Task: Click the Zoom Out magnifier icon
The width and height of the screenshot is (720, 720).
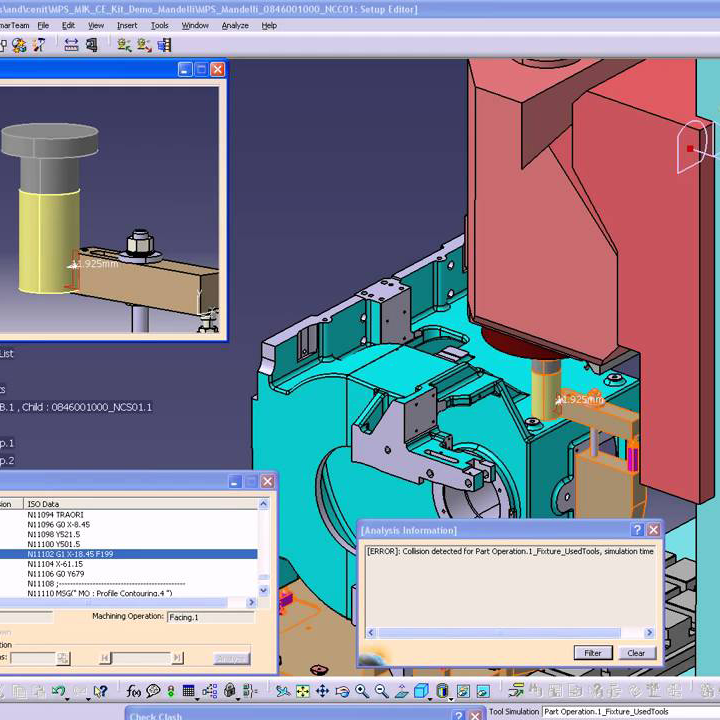Action: 380,691
